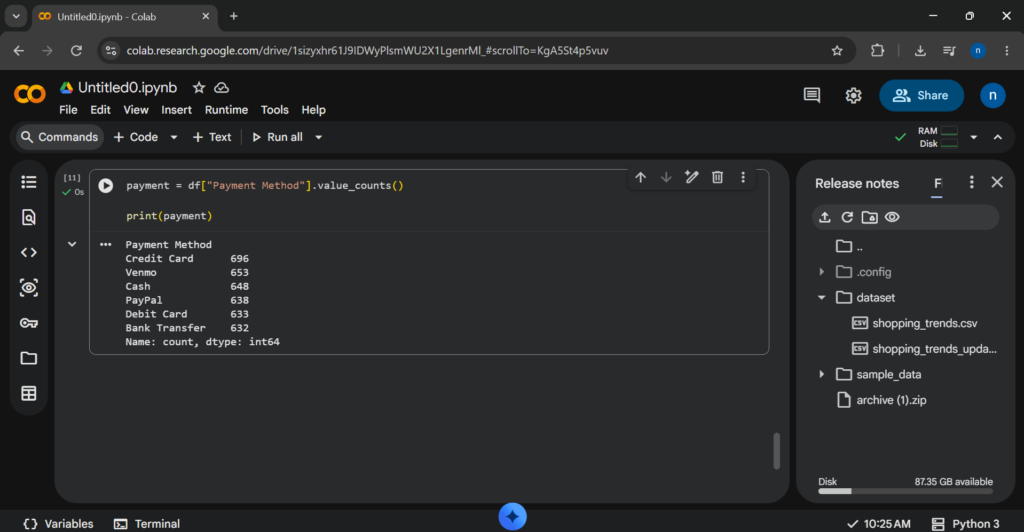
Task: Open the Edit menu
Action: [100, 110]
